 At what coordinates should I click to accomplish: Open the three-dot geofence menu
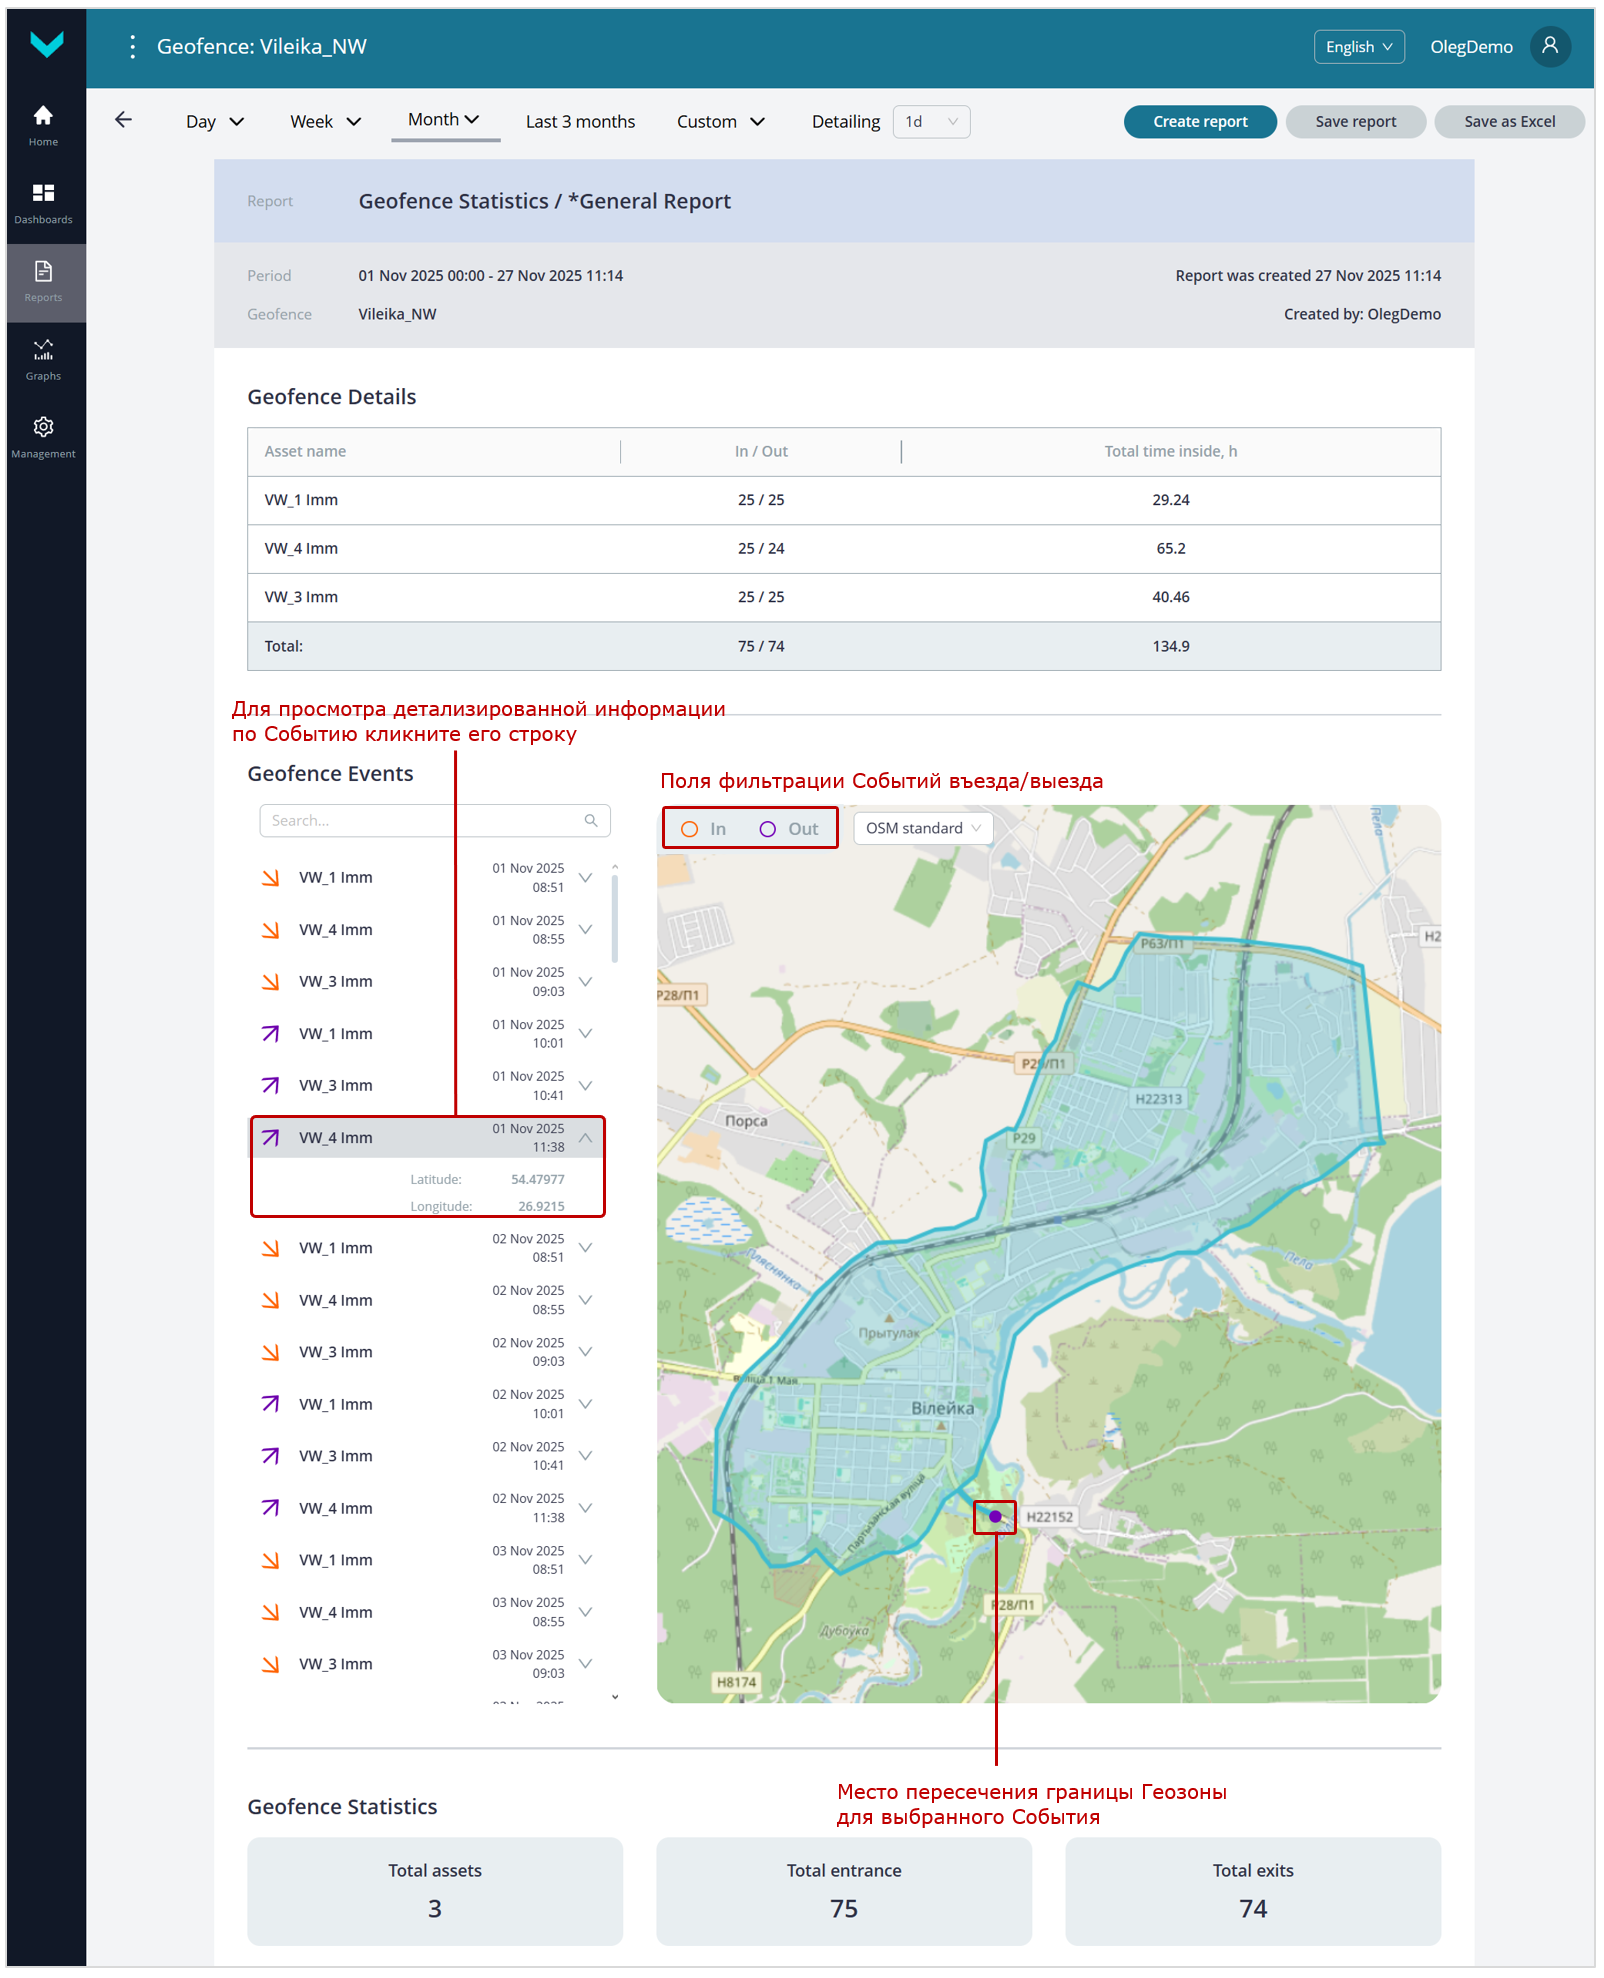pos(132,47)
